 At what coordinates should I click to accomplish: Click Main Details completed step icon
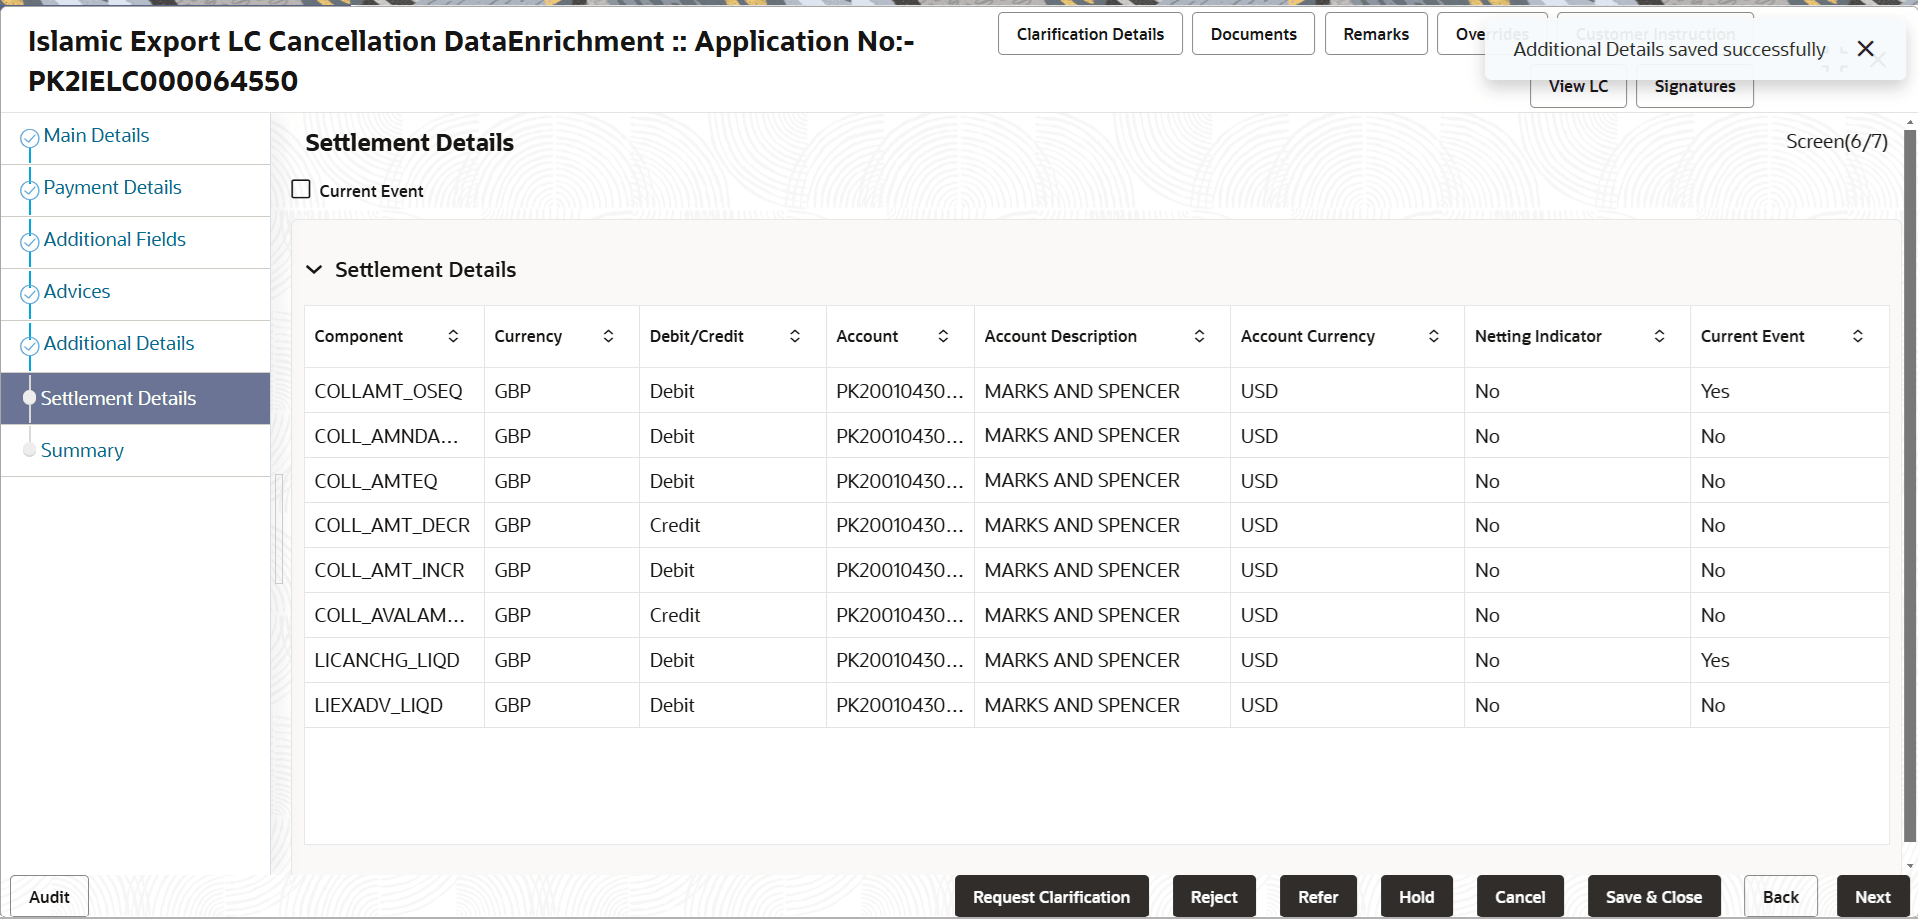pyautogui.click(x=30, y=138)
